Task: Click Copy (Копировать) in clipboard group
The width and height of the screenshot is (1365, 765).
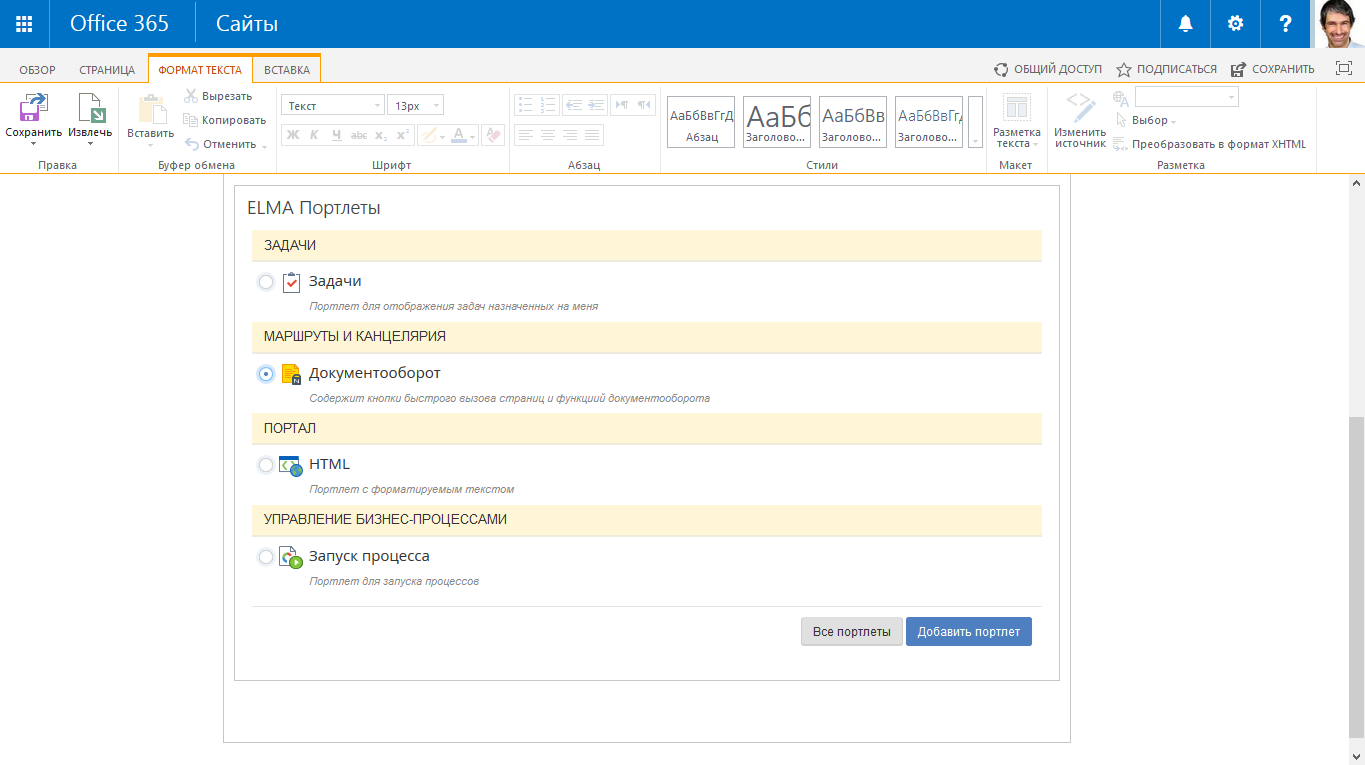Action: pos(225,120)
